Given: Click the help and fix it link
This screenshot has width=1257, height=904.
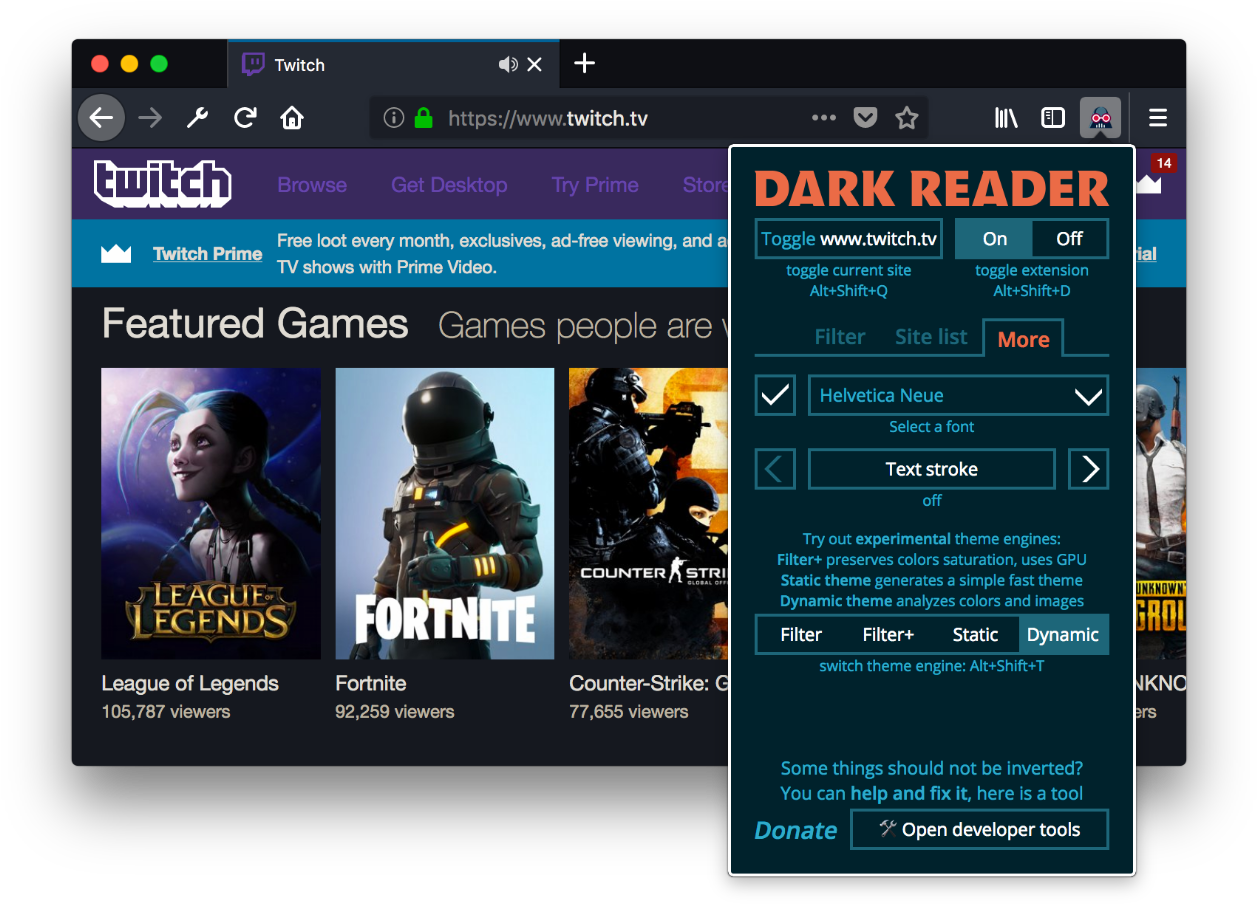Looking at the screenshot, I should coord(909,794).
